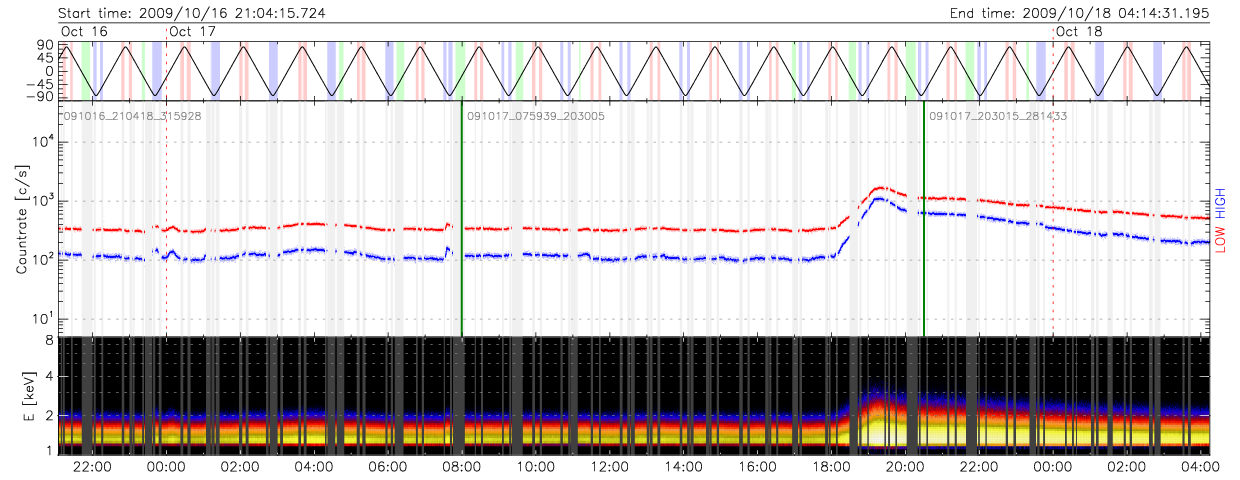
Task: Select segment label 091016_210418_315928
Action: pyautogui.click(x=133, y=116)
